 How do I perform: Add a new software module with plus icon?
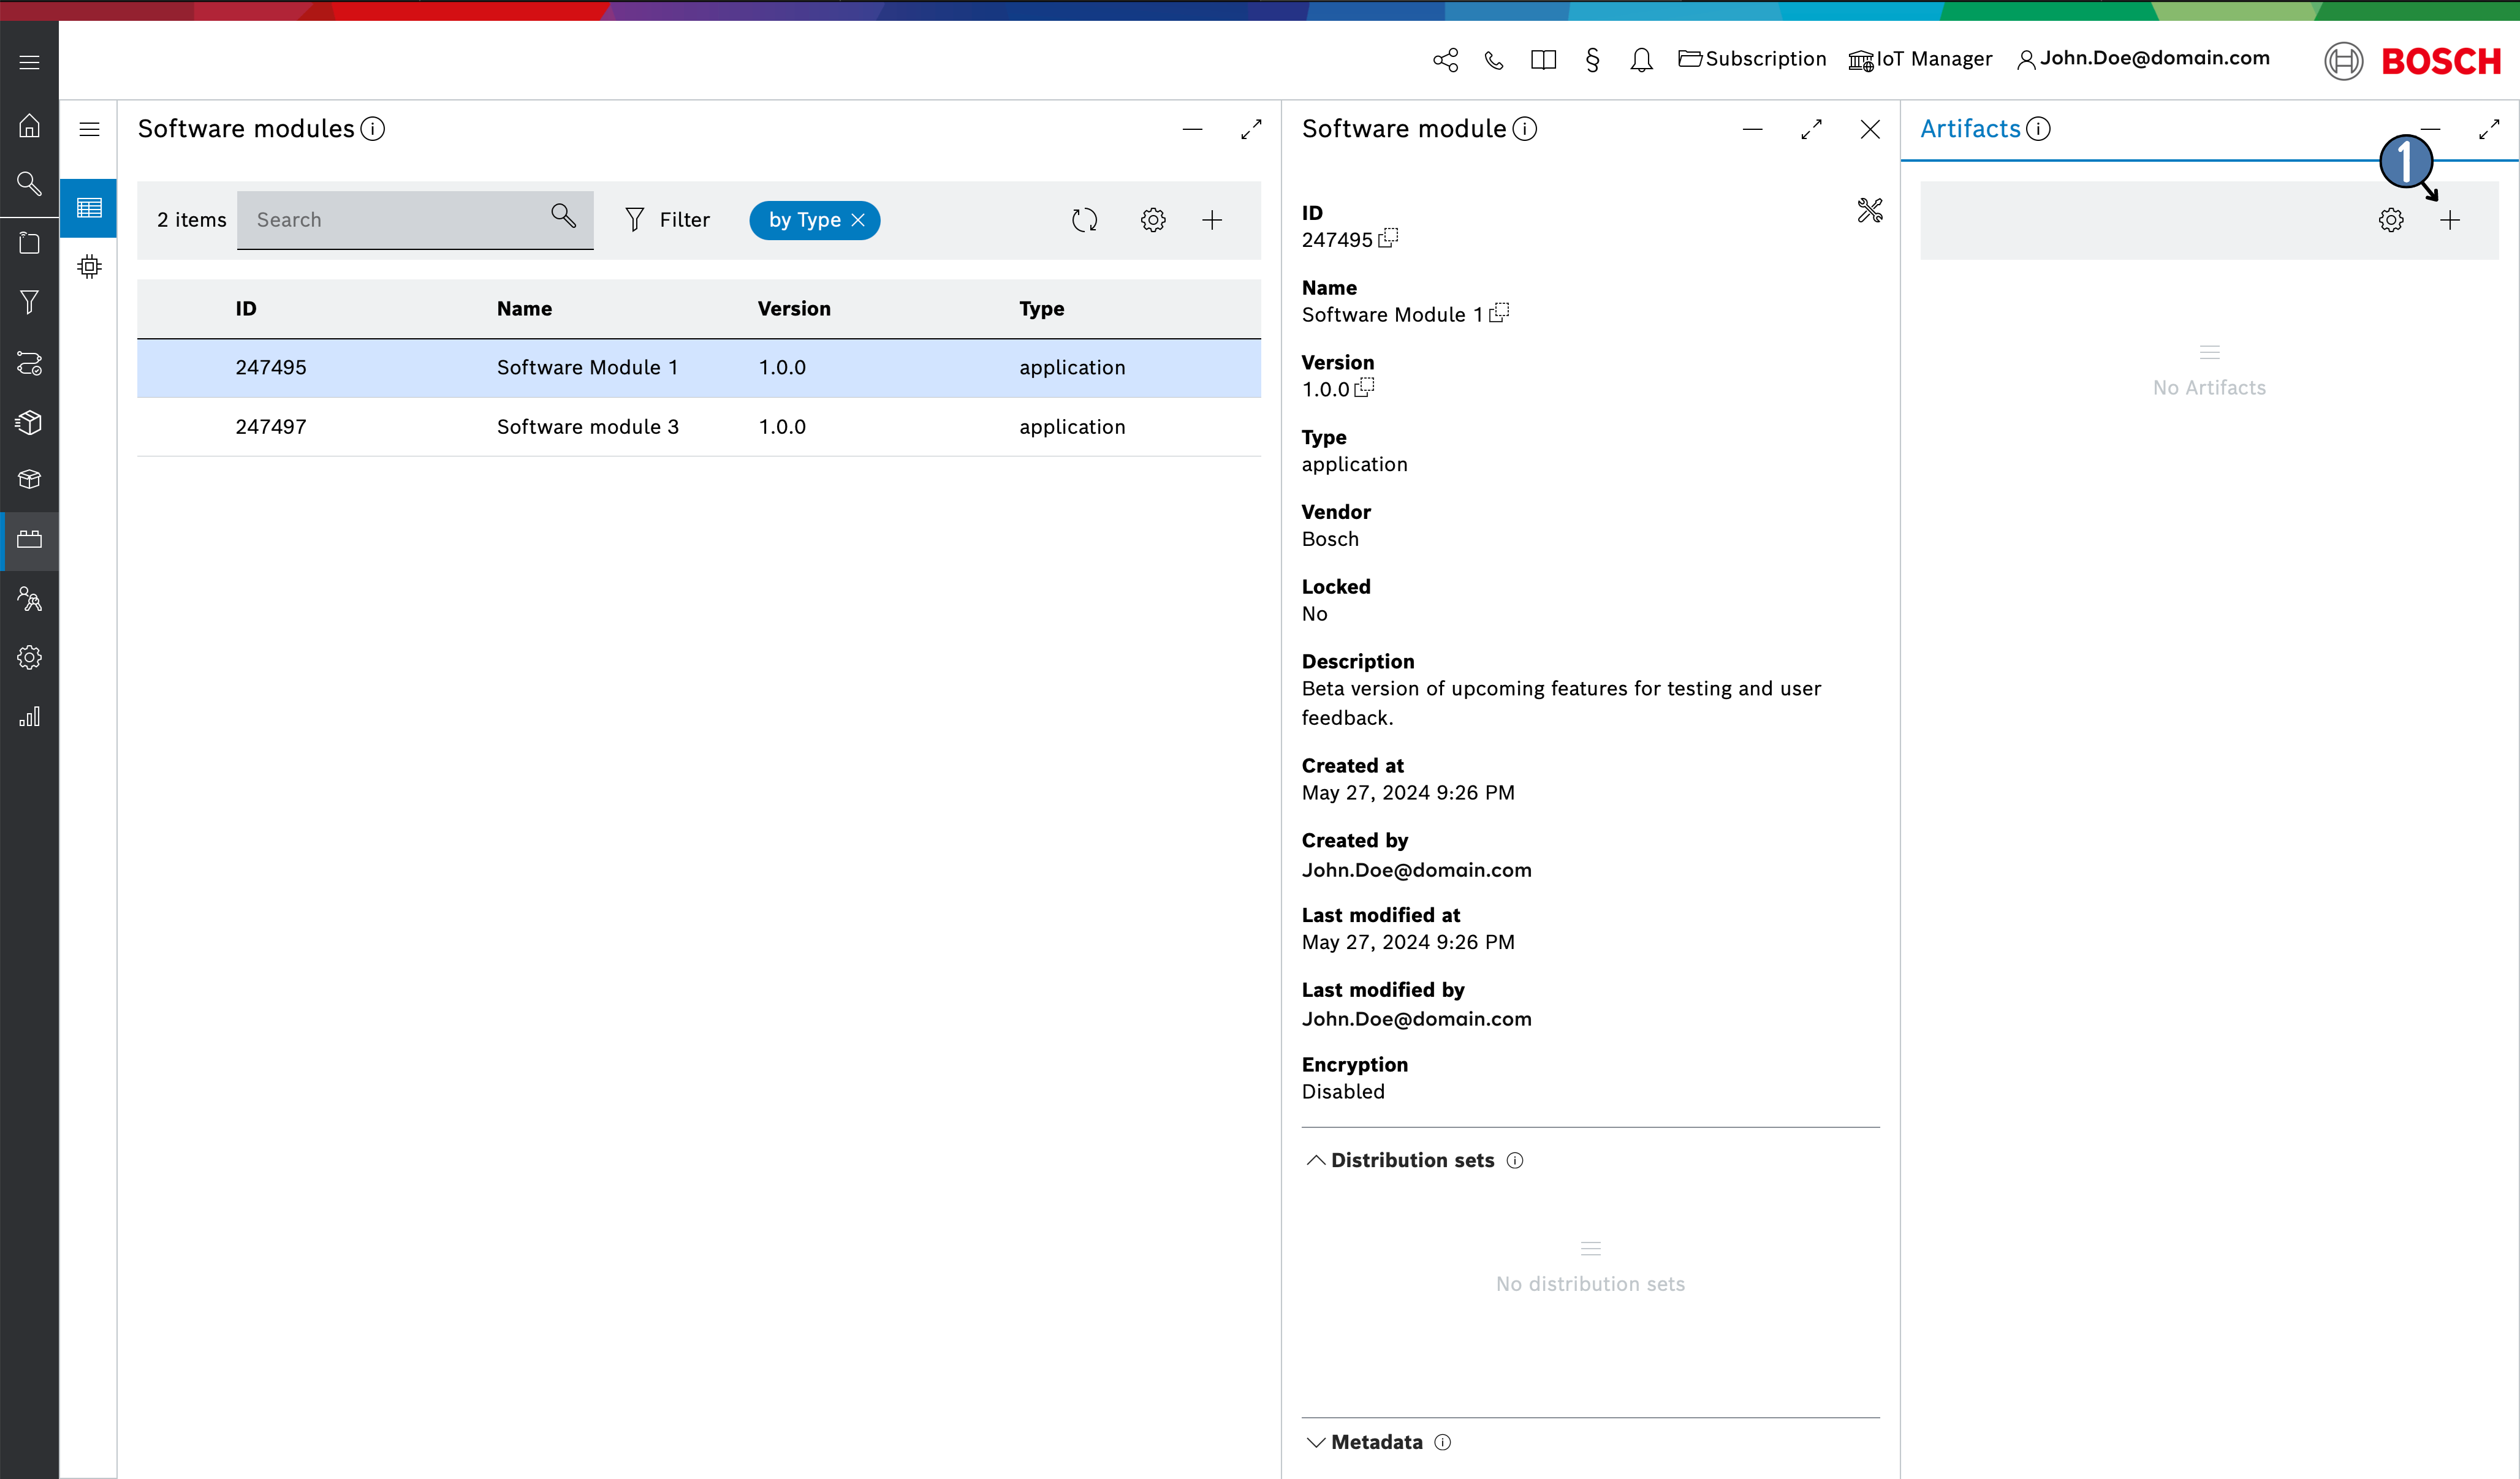[x=1212, y=220]
